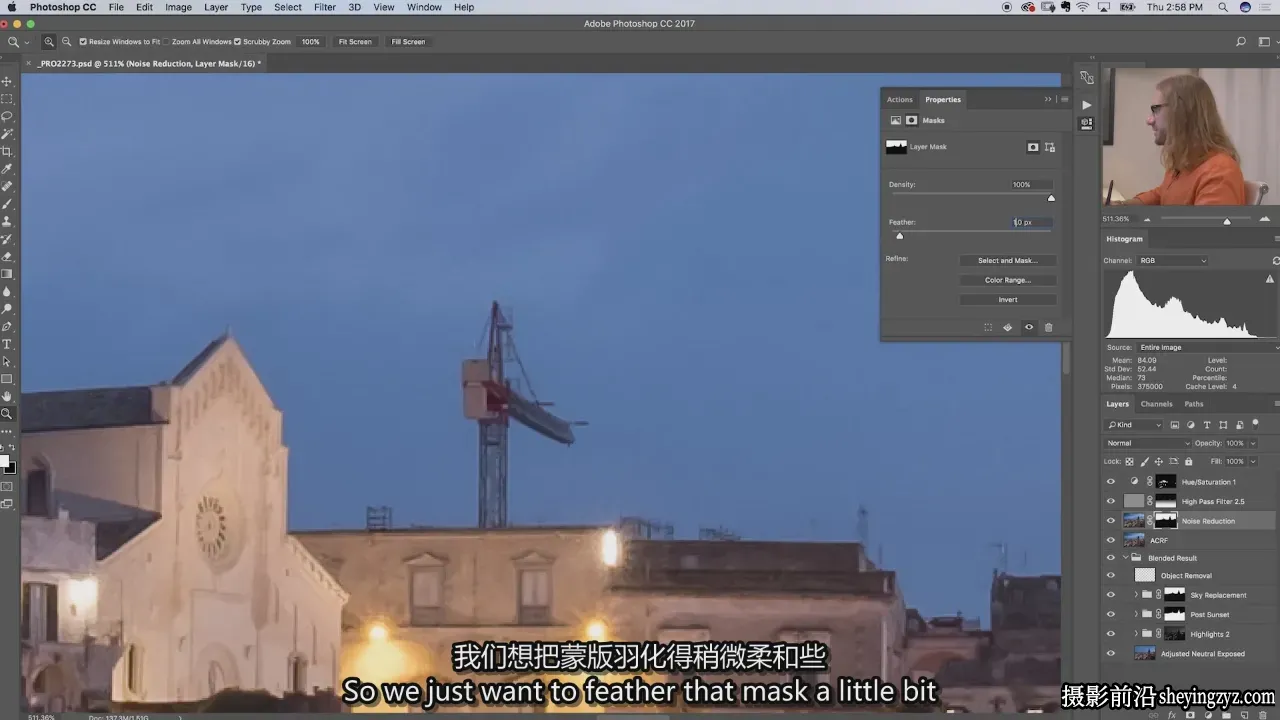This screenshot has width=1280, height=720.
Task: Select the Magic Wand tool
Action: pyautogui.click(x=7, y=134)
